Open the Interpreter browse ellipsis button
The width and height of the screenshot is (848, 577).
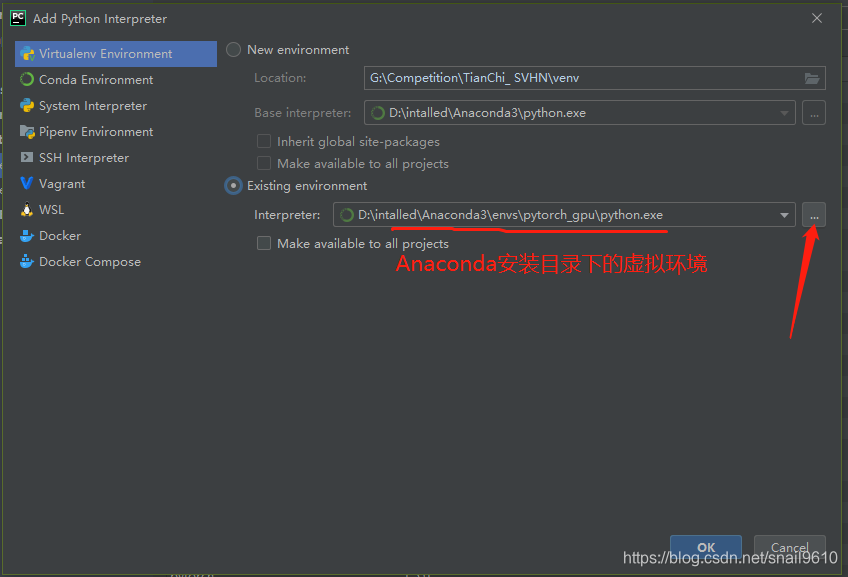[x=814, y=215]
